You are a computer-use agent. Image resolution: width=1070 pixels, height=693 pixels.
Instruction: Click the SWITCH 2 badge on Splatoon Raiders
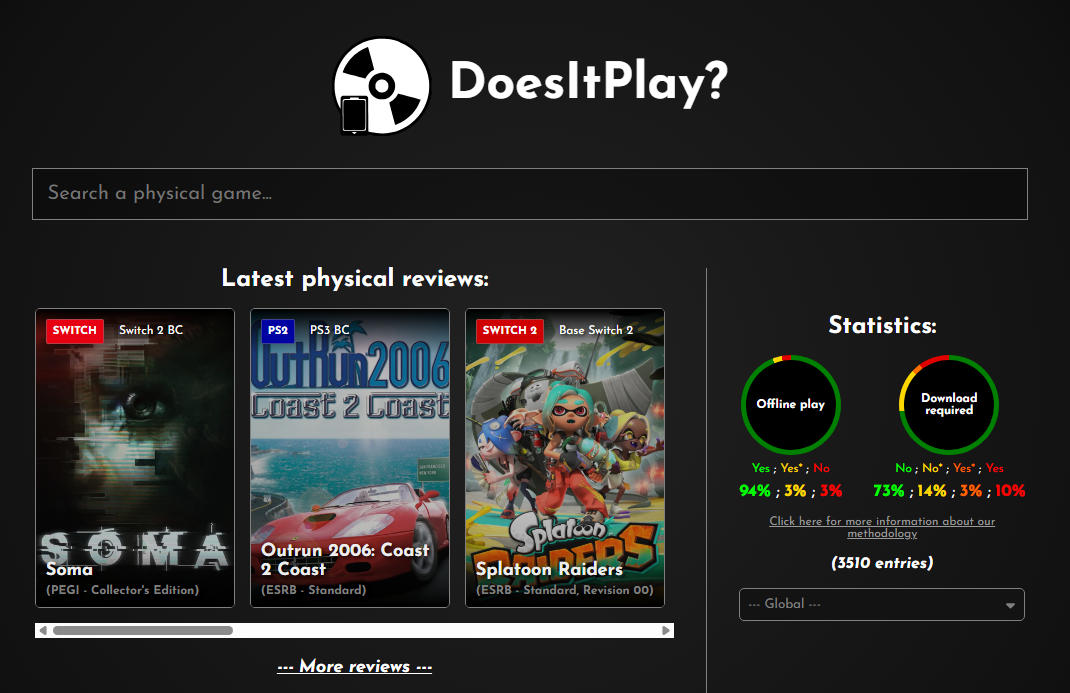coord(510,331)
